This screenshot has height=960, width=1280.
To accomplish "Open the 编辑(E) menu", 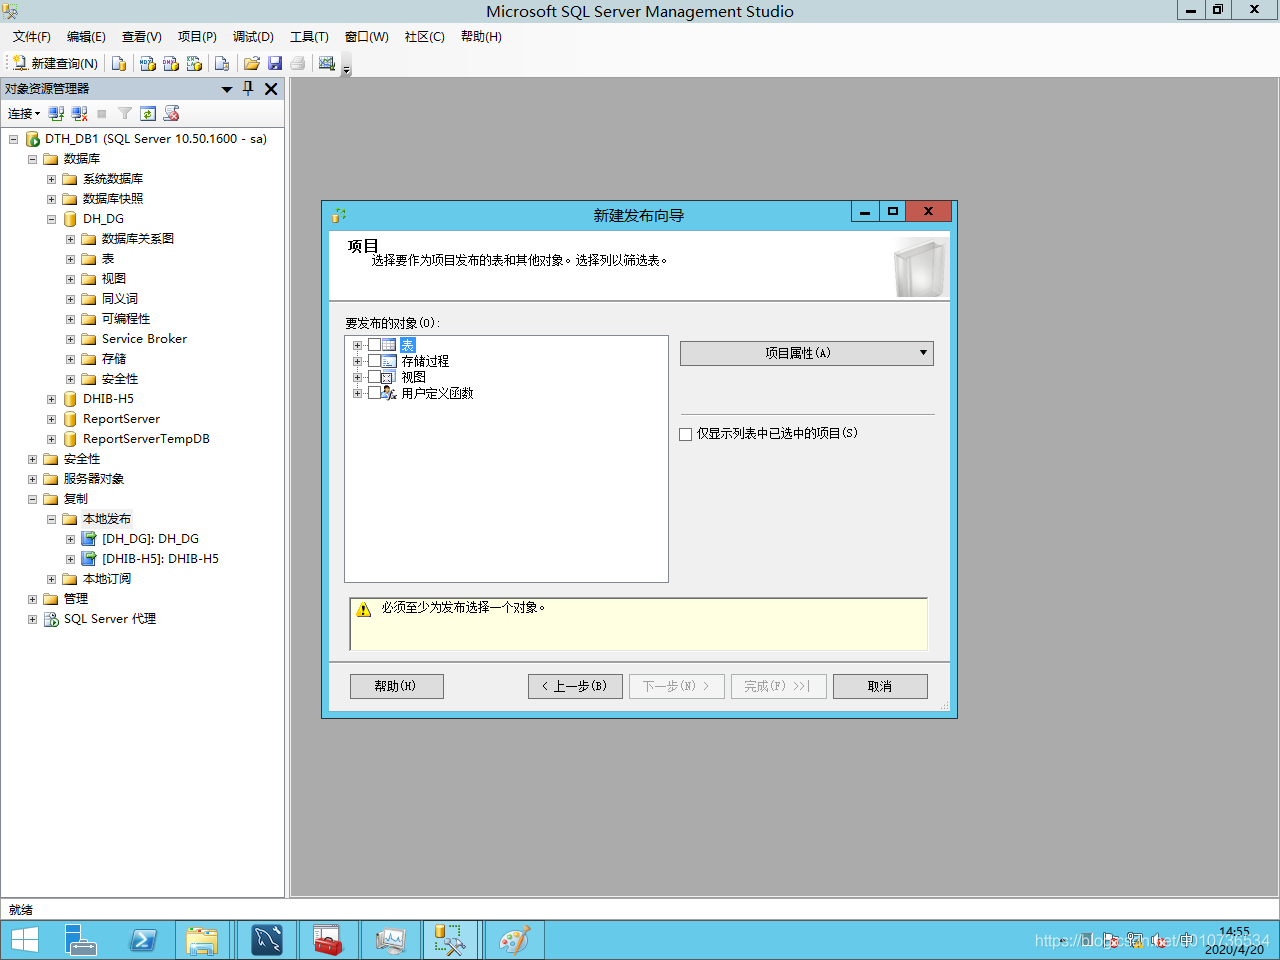I will [x=86, y=36].
